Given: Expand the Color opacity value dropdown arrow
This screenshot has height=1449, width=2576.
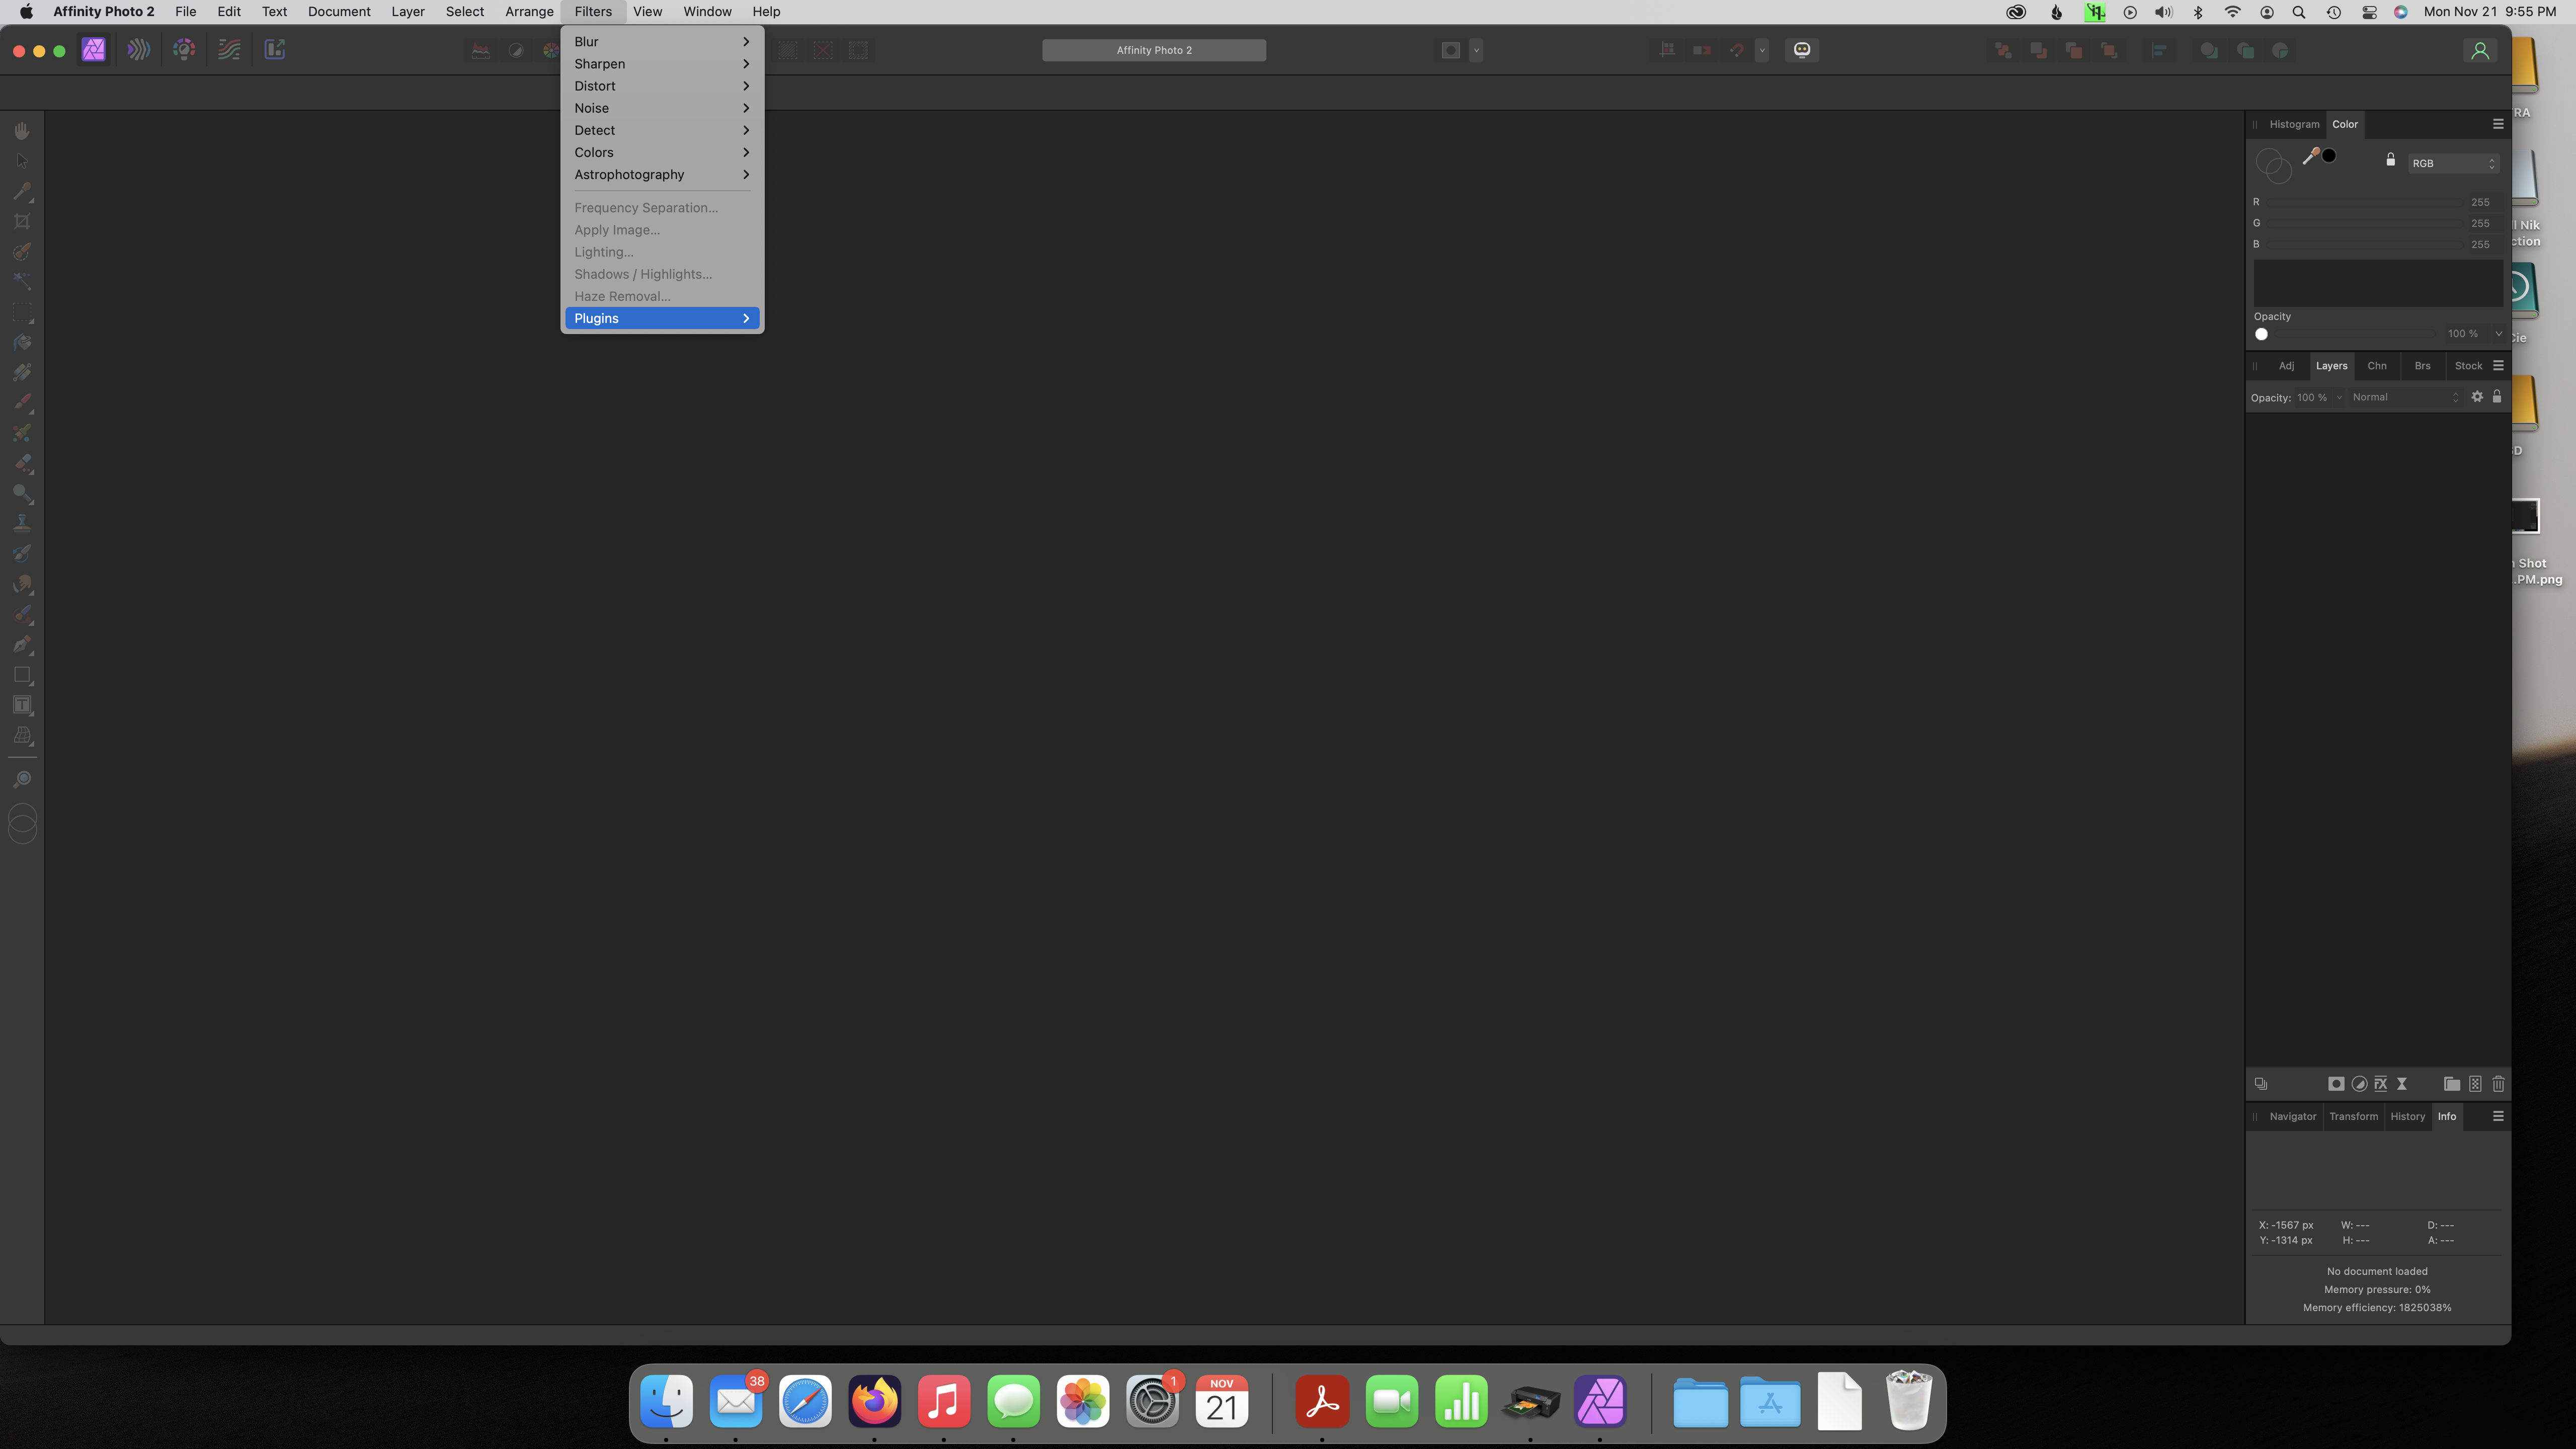Looking at the screenshot, I should pos(2498,334).
